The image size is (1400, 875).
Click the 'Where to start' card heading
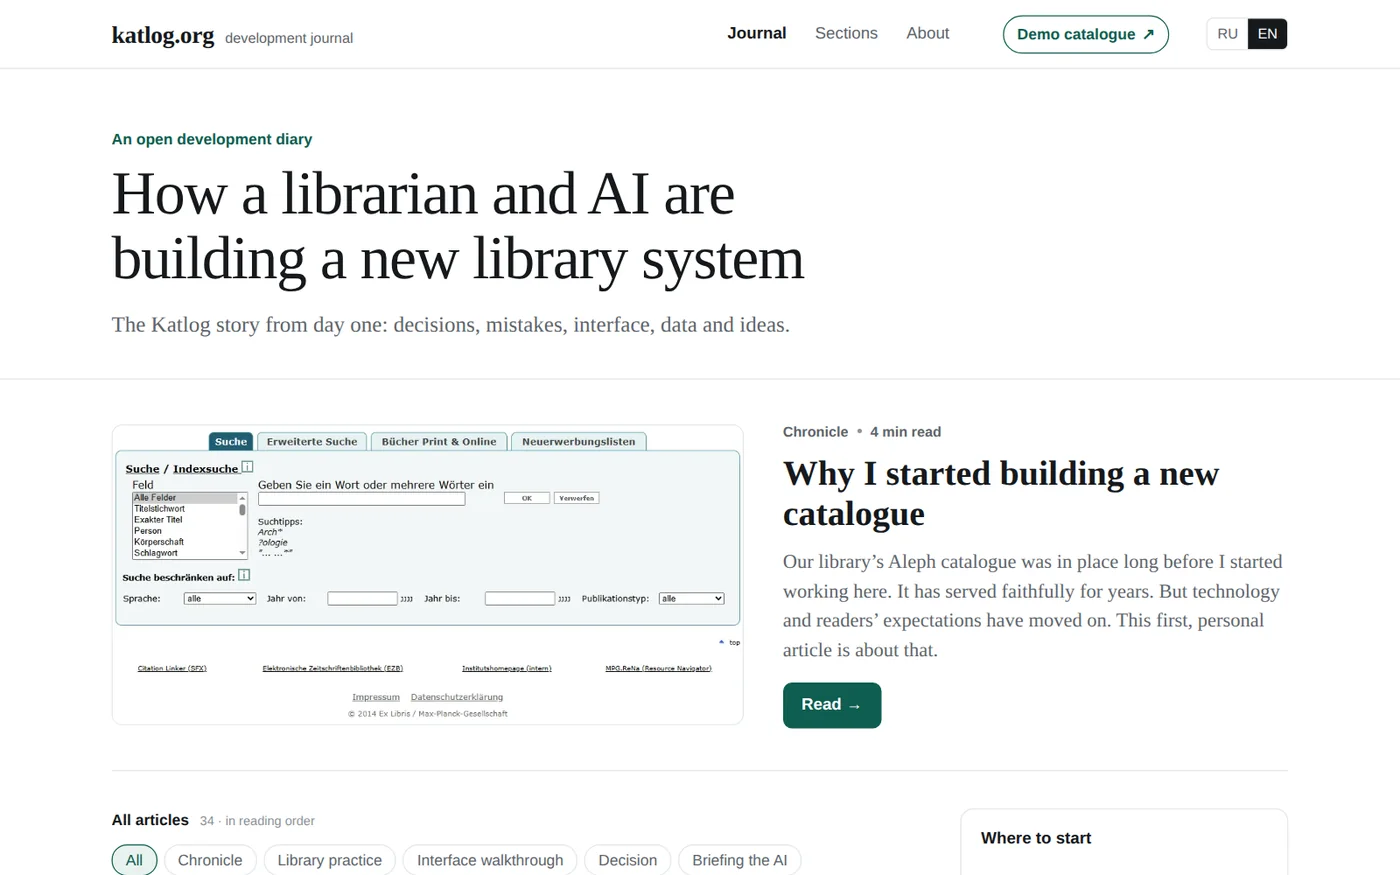(1036, 838)
